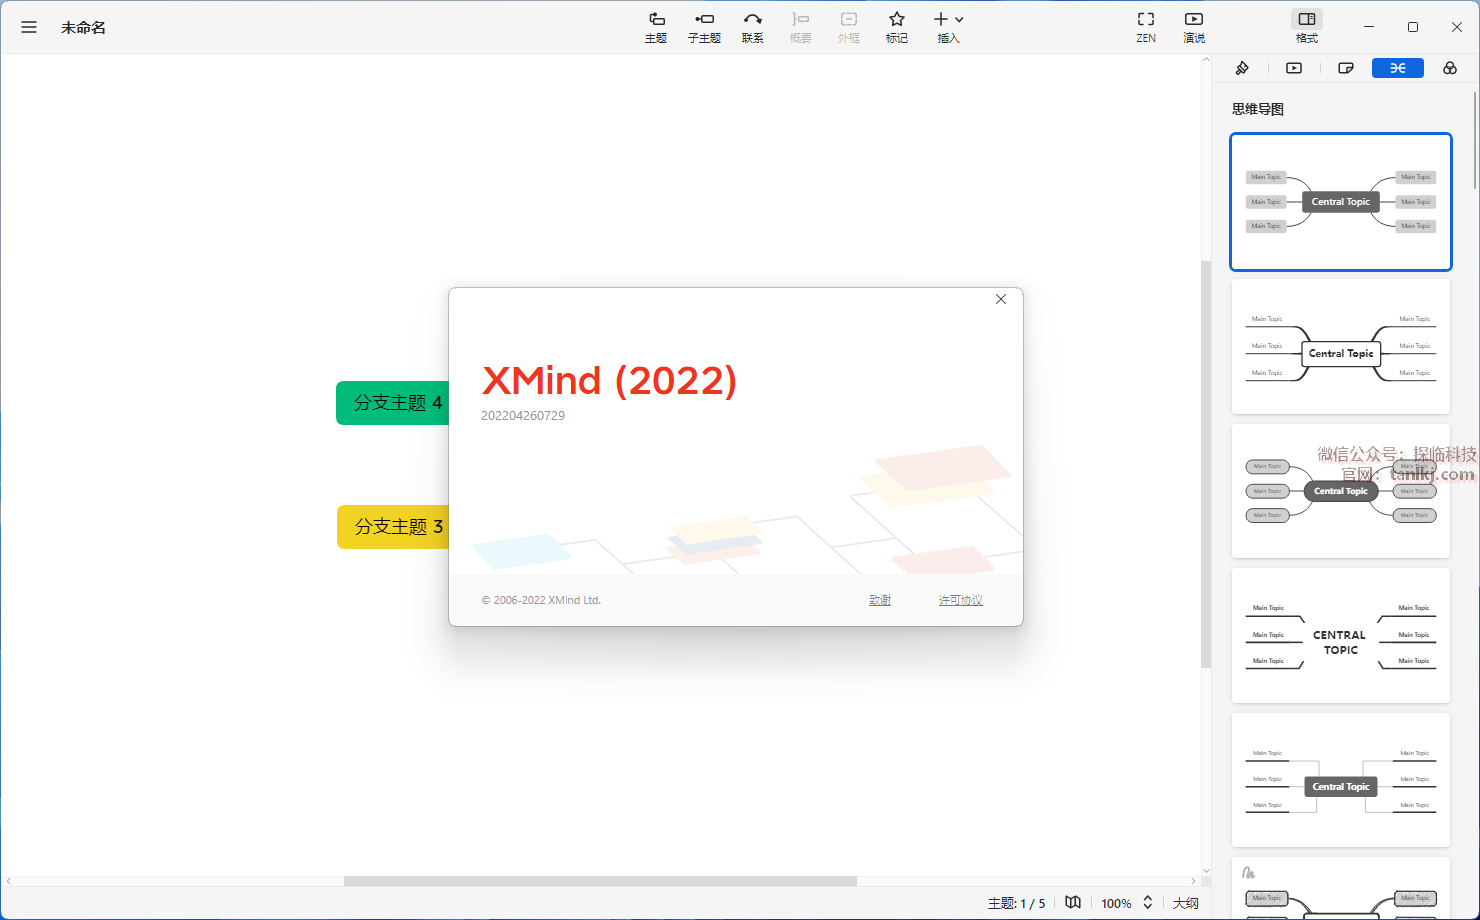This screenshot has width=1480, height=920.
Task: Open the hamburger main menu
Action: (29, 27)
